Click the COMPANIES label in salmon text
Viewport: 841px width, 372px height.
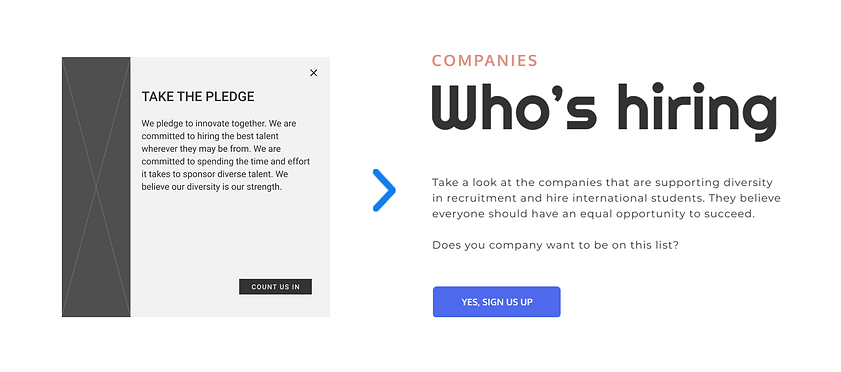pyautogui.click(x=484, y=61)
